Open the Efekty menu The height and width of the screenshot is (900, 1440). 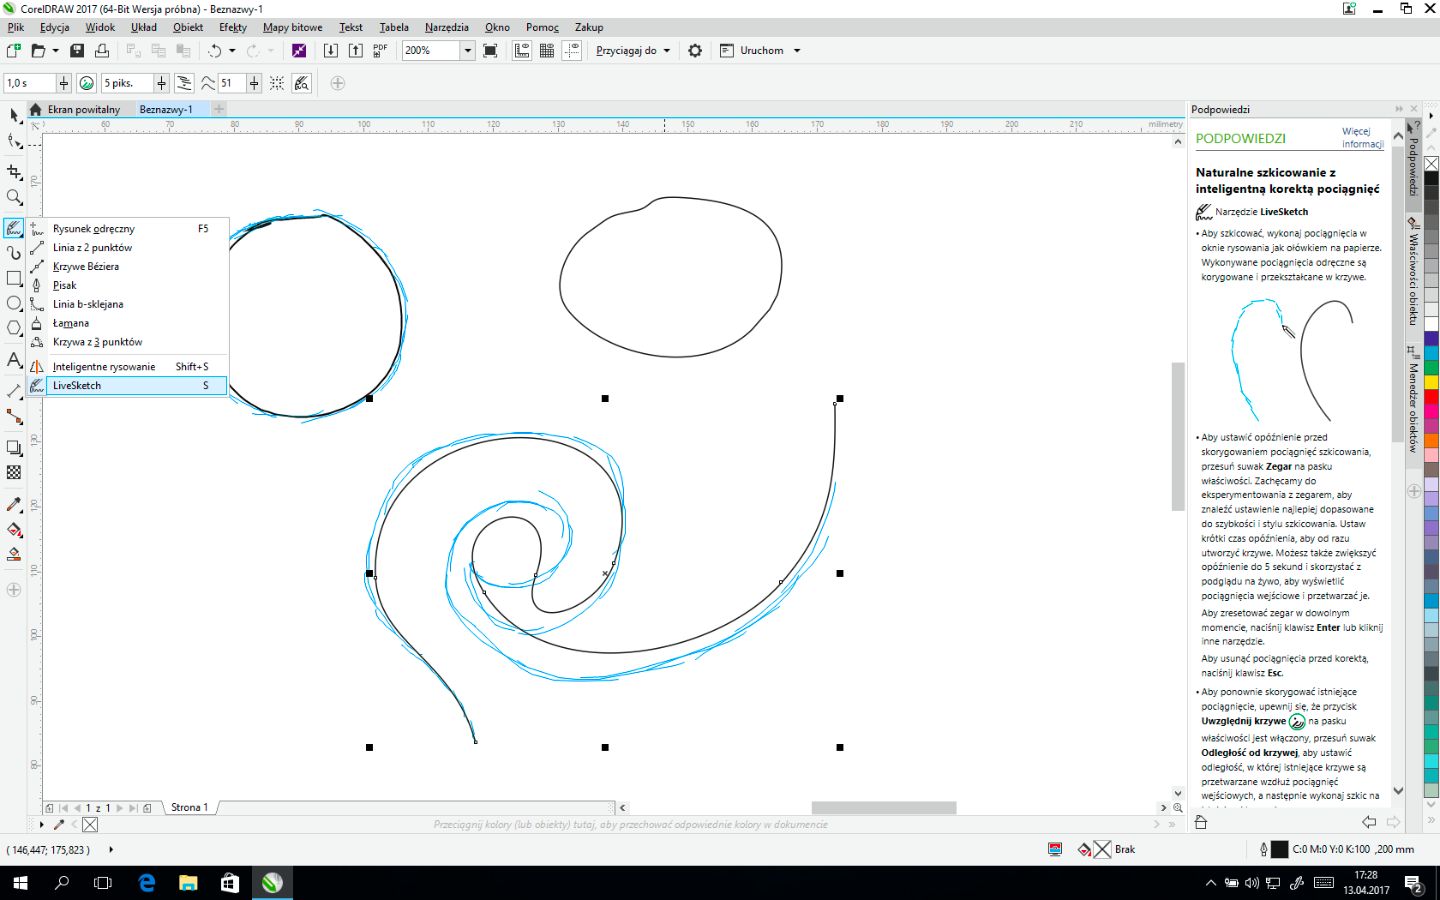coord(232,27)
